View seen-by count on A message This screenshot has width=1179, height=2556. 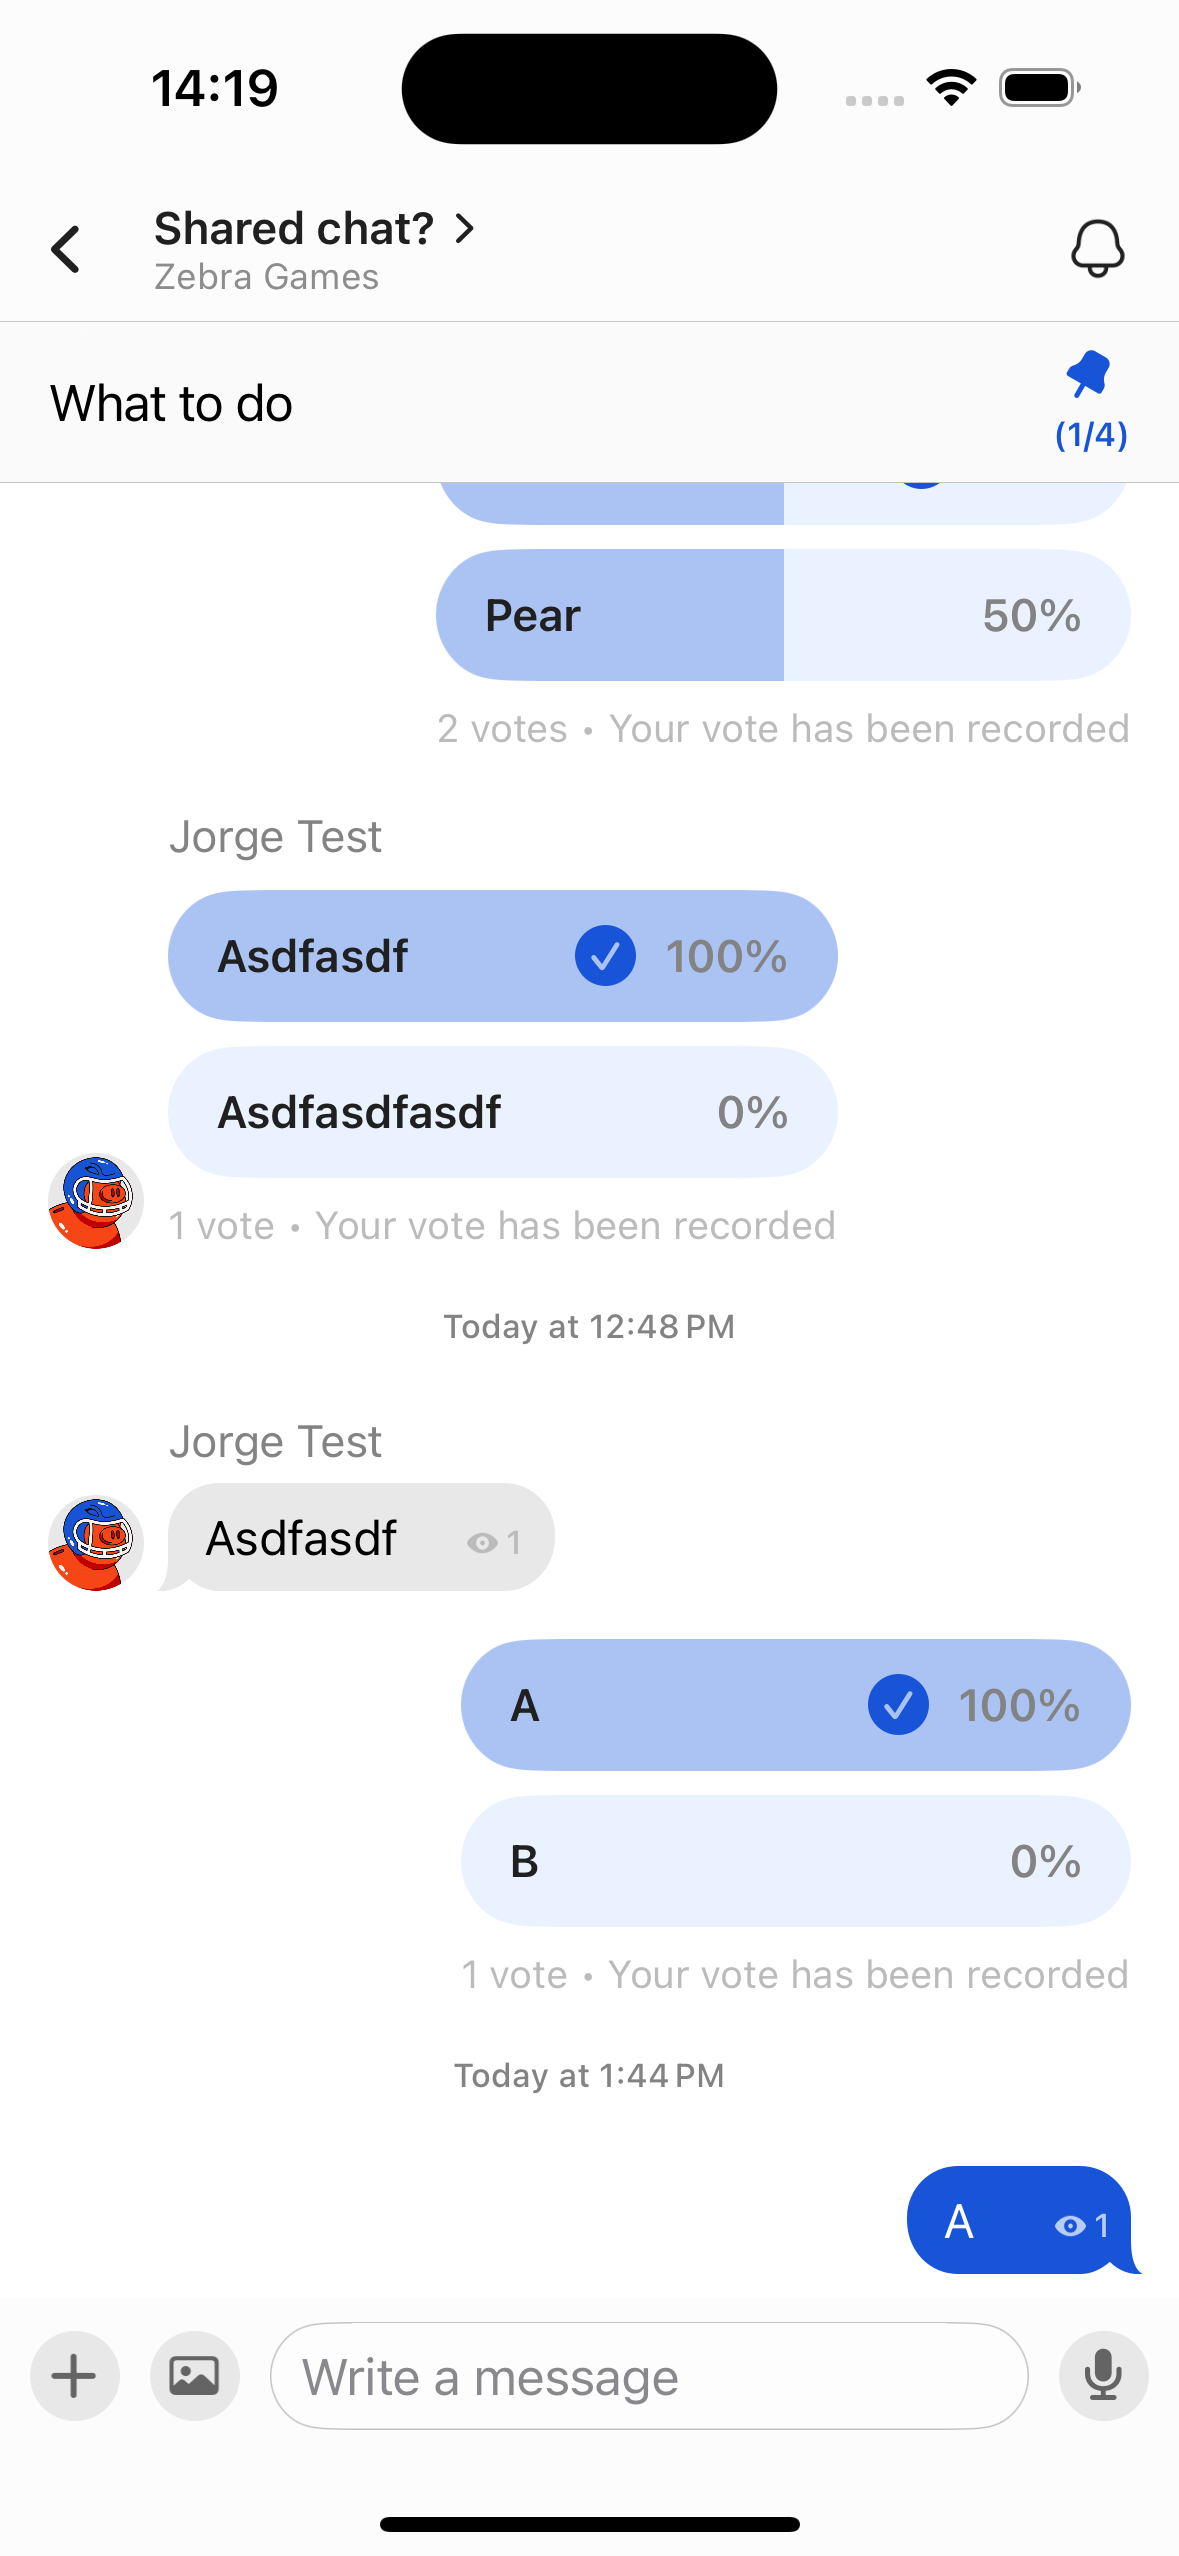(x=1083, y=2225)
